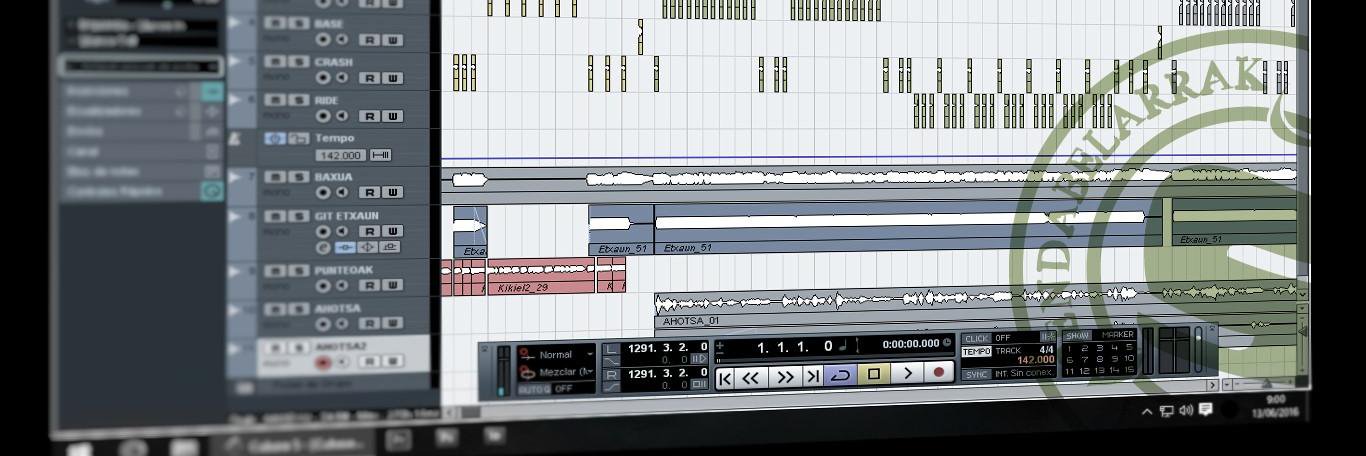The height and width of the screenshot is (456, 1366).
Task: Click the transport Record button
Action: pos(938,372)
